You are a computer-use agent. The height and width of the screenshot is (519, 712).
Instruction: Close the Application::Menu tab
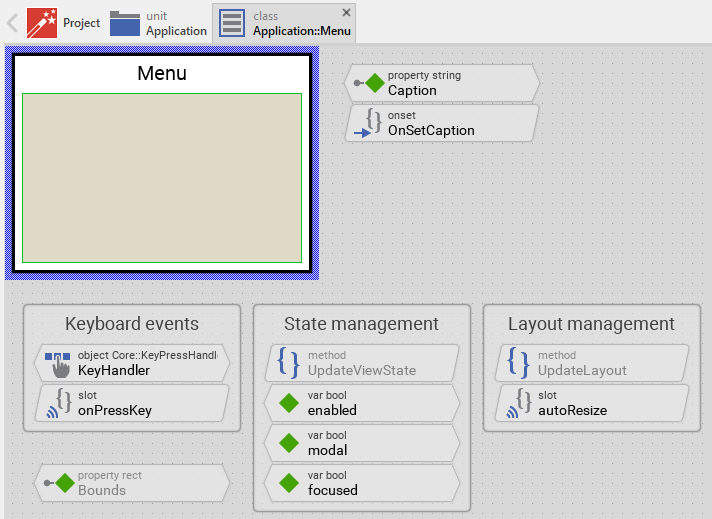coord(347,12)
